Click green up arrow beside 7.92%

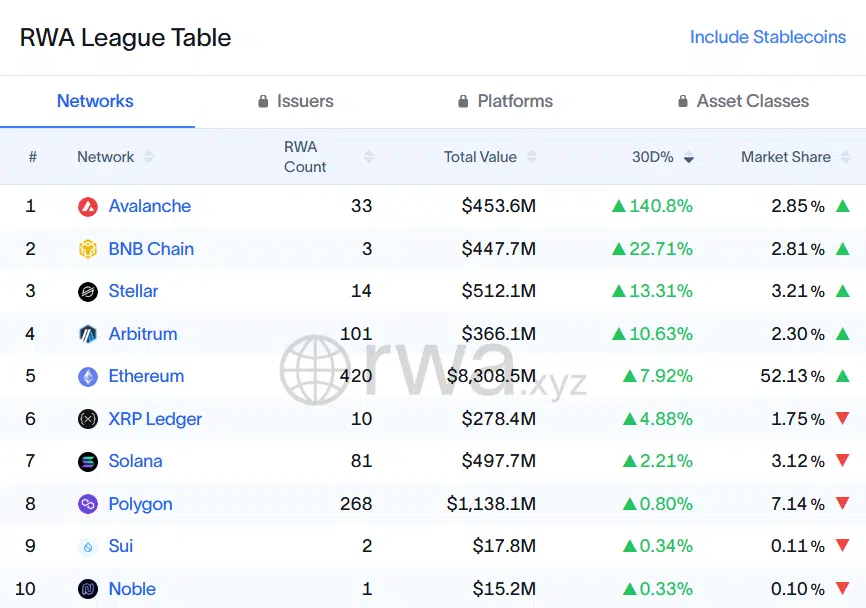[x=630, y=377]
